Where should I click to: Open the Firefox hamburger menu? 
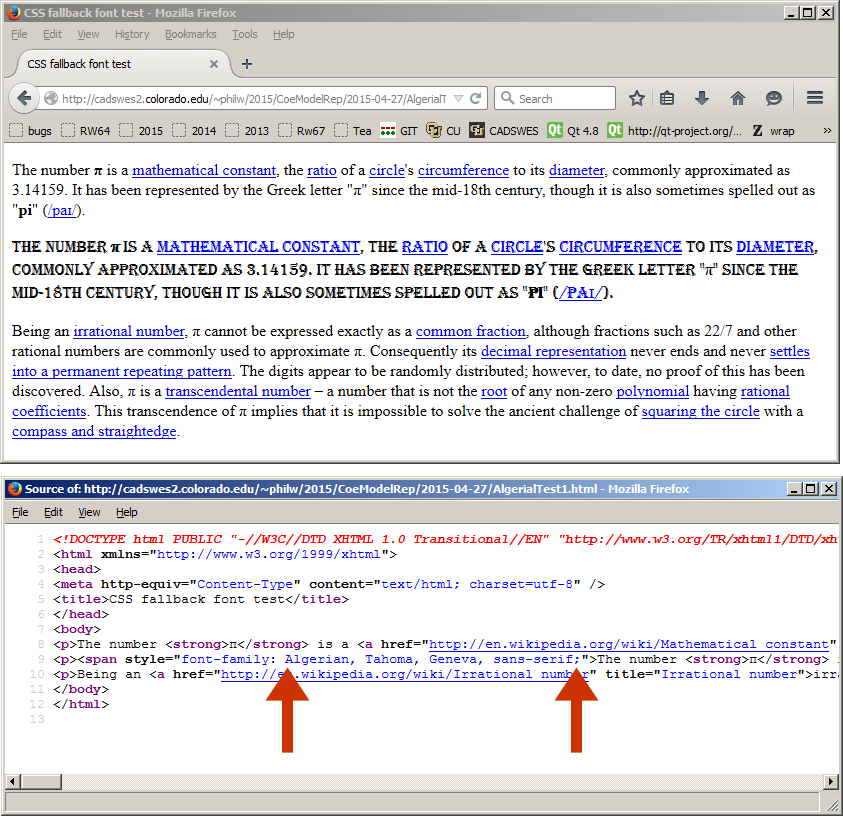point(815,98)
